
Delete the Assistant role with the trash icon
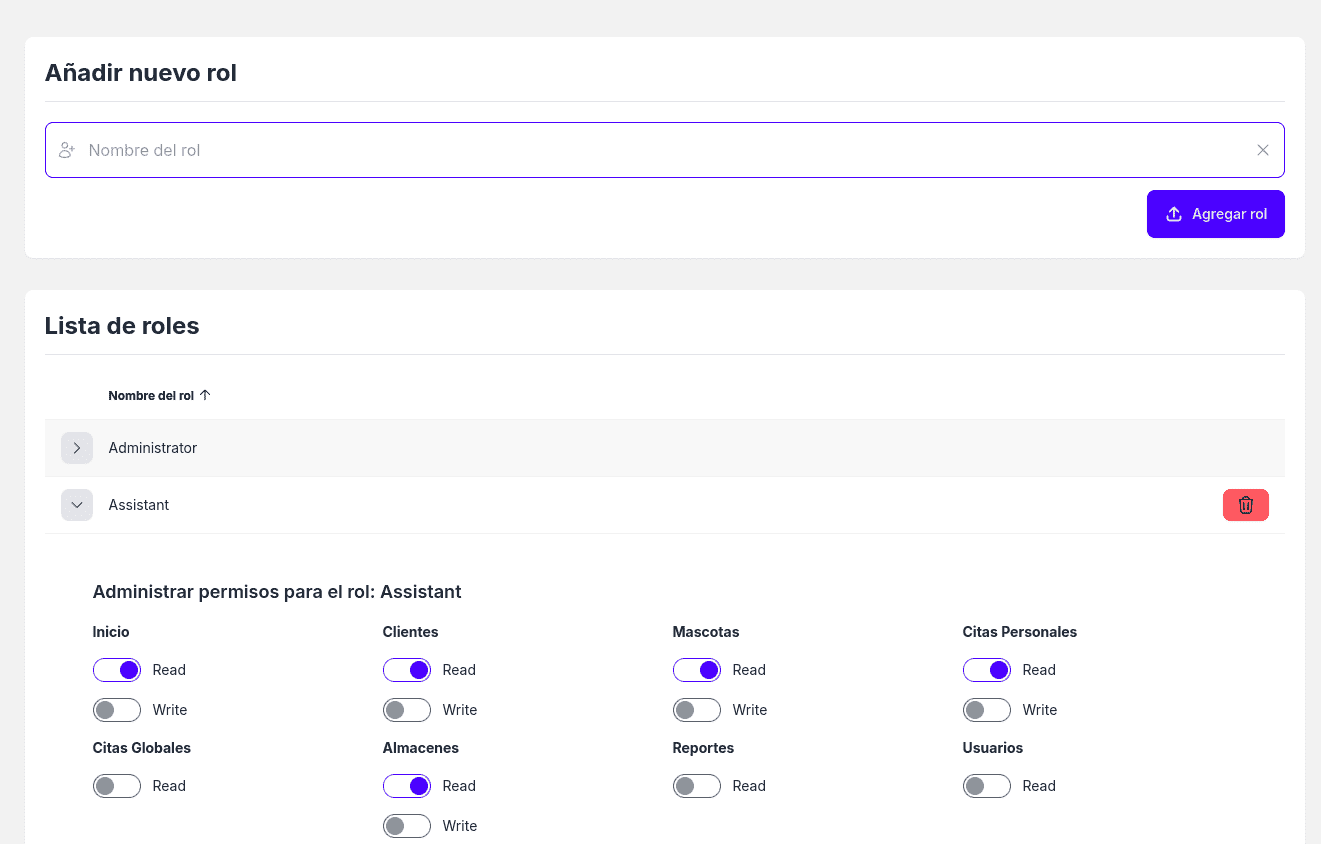tap(1246, 505)
